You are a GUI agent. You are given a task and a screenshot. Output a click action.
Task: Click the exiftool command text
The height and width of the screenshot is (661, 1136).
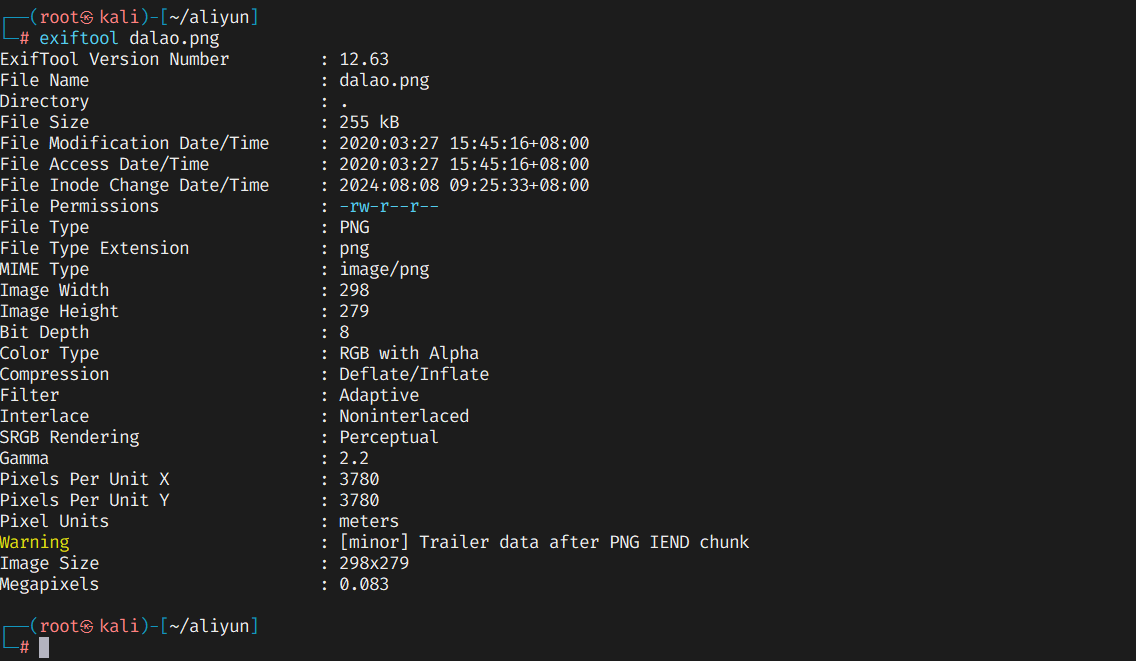click(x=78, y=38)
